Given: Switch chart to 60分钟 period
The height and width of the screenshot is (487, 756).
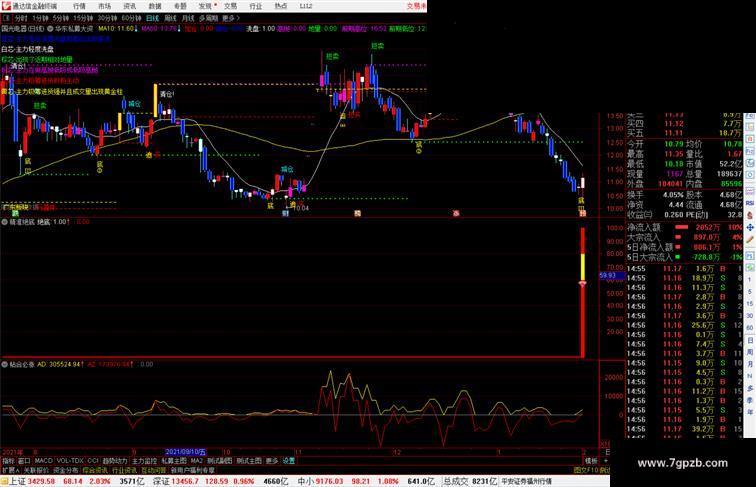Looking at the screenshot, I should [x=131, y=18].
